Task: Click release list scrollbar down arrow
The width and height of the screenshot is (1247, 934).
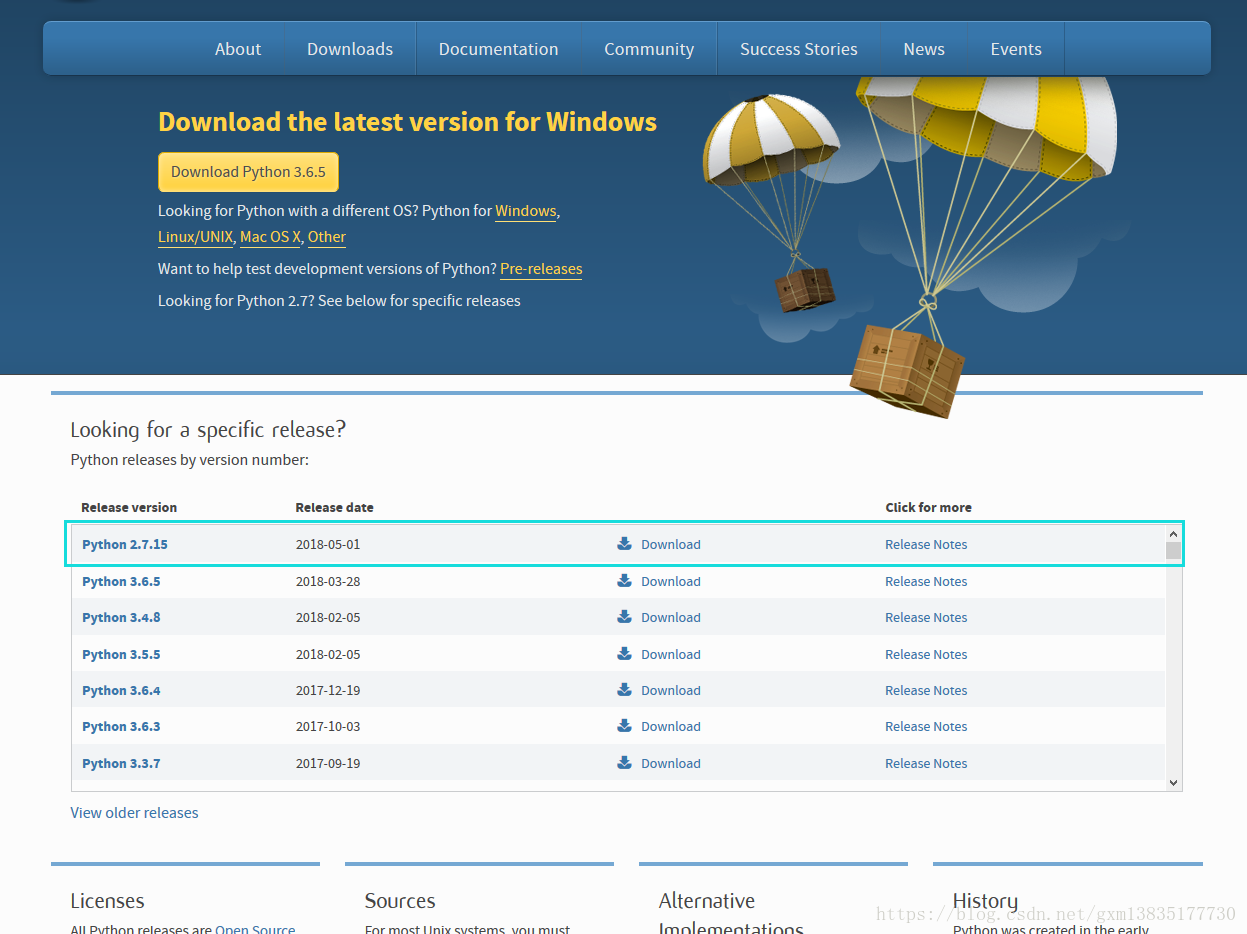Action: (1174, 783)
